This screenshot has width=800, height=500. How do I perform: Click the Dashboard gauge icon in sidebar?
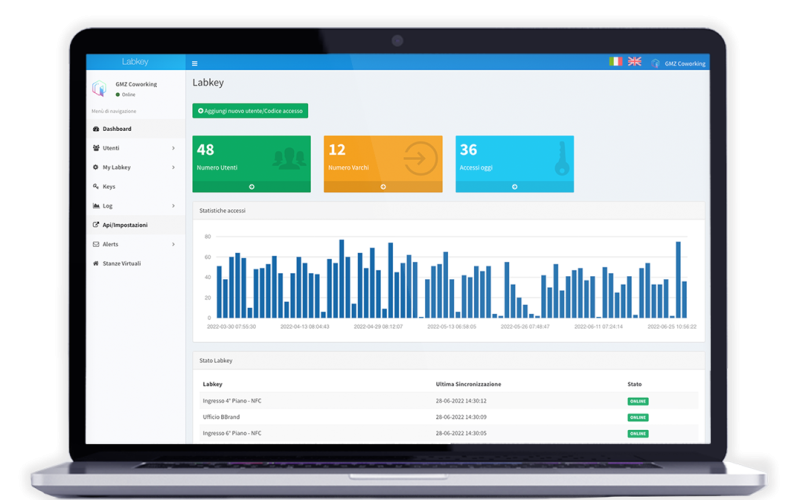point(95,129)
